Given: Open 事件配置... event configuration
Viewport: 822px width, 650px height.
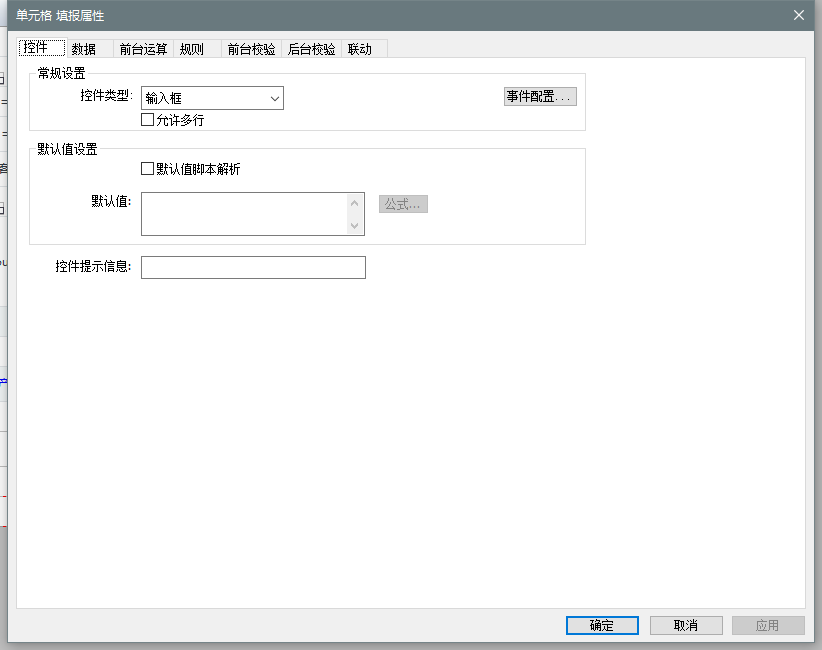Looking at the screenshot, I should click(540, 97).
